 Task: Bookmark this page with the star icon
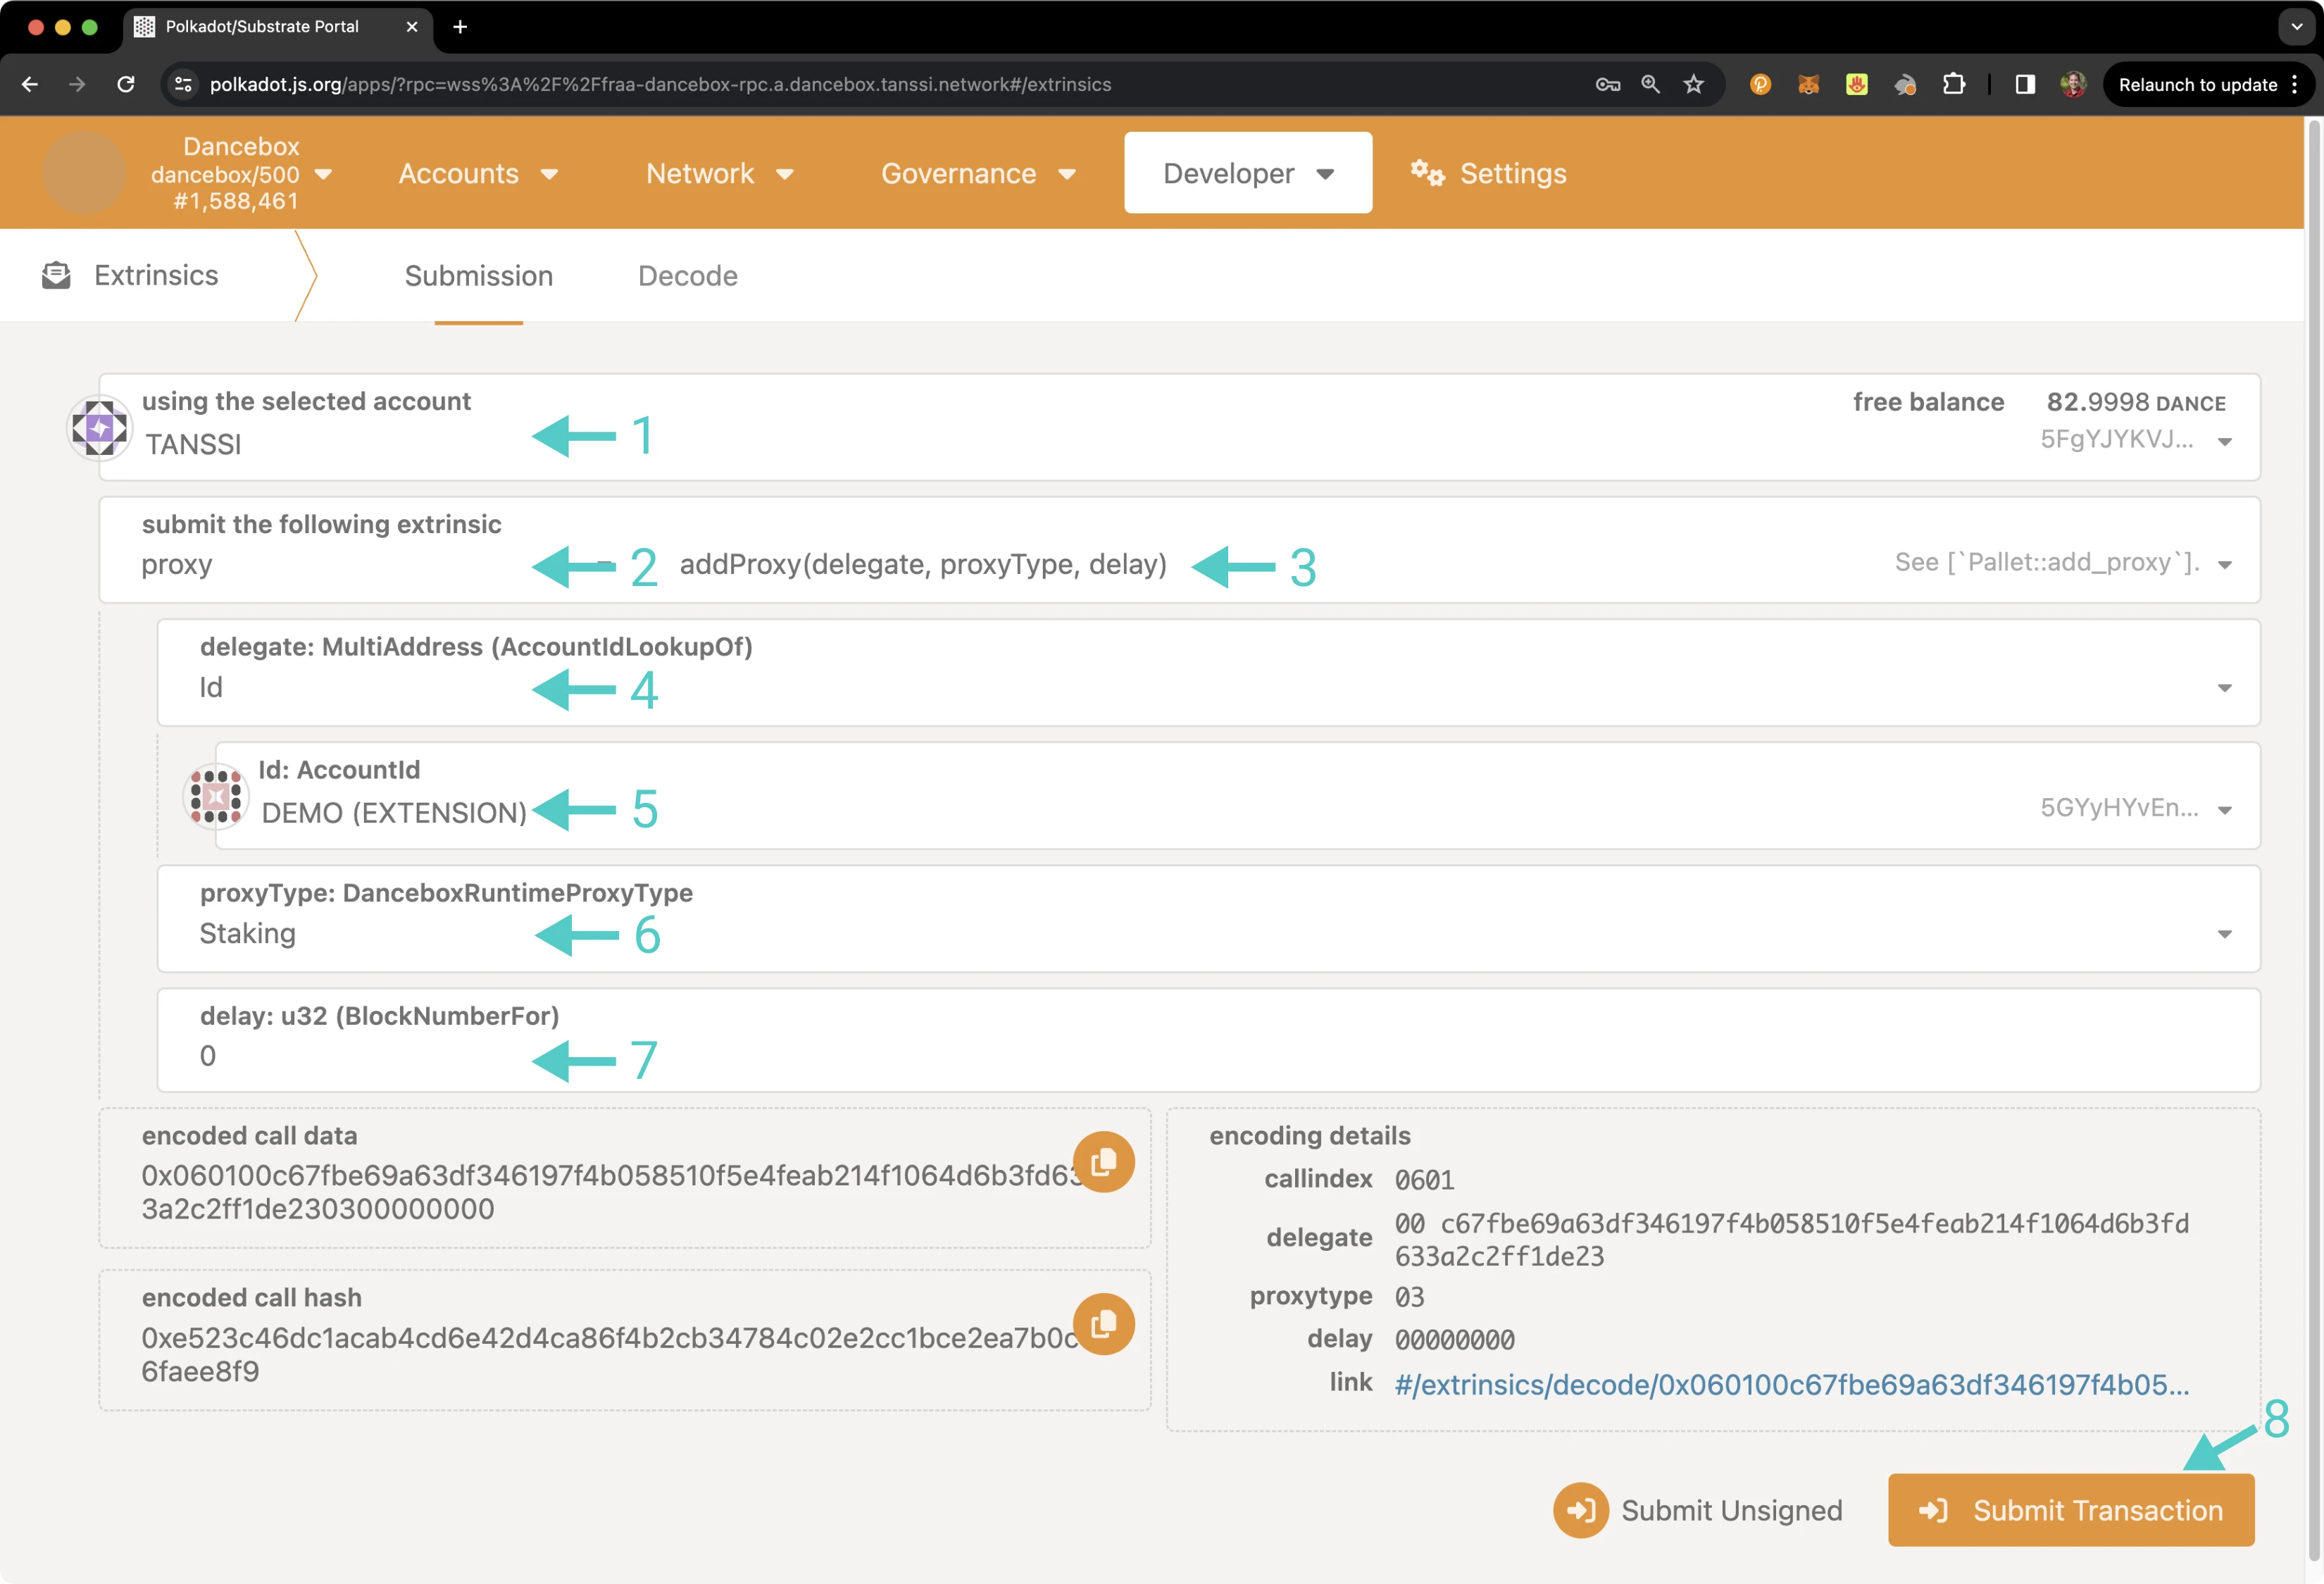tap(1693, 85)
